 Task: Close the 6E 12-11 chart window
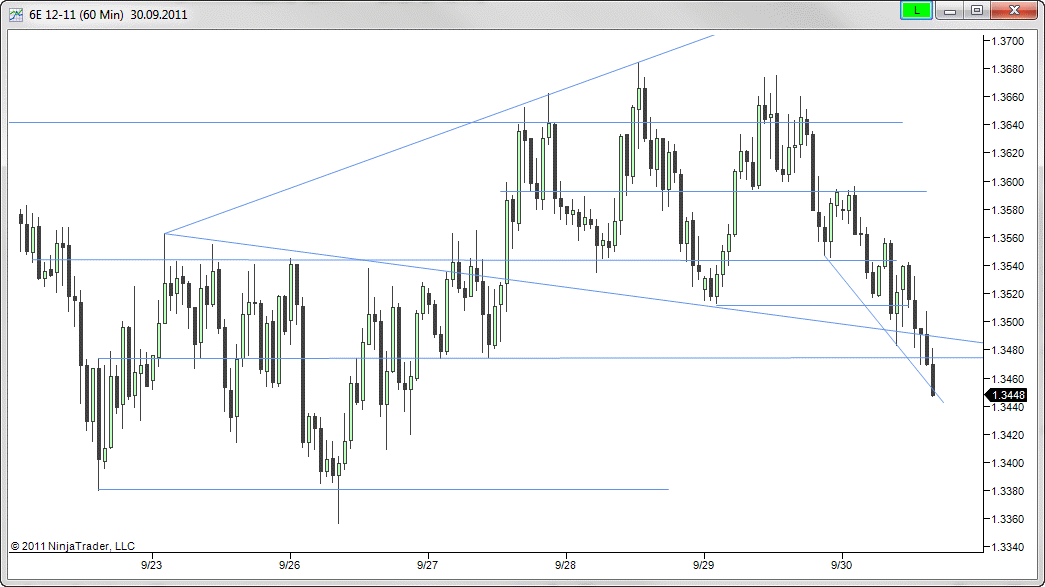(1014, 11)
